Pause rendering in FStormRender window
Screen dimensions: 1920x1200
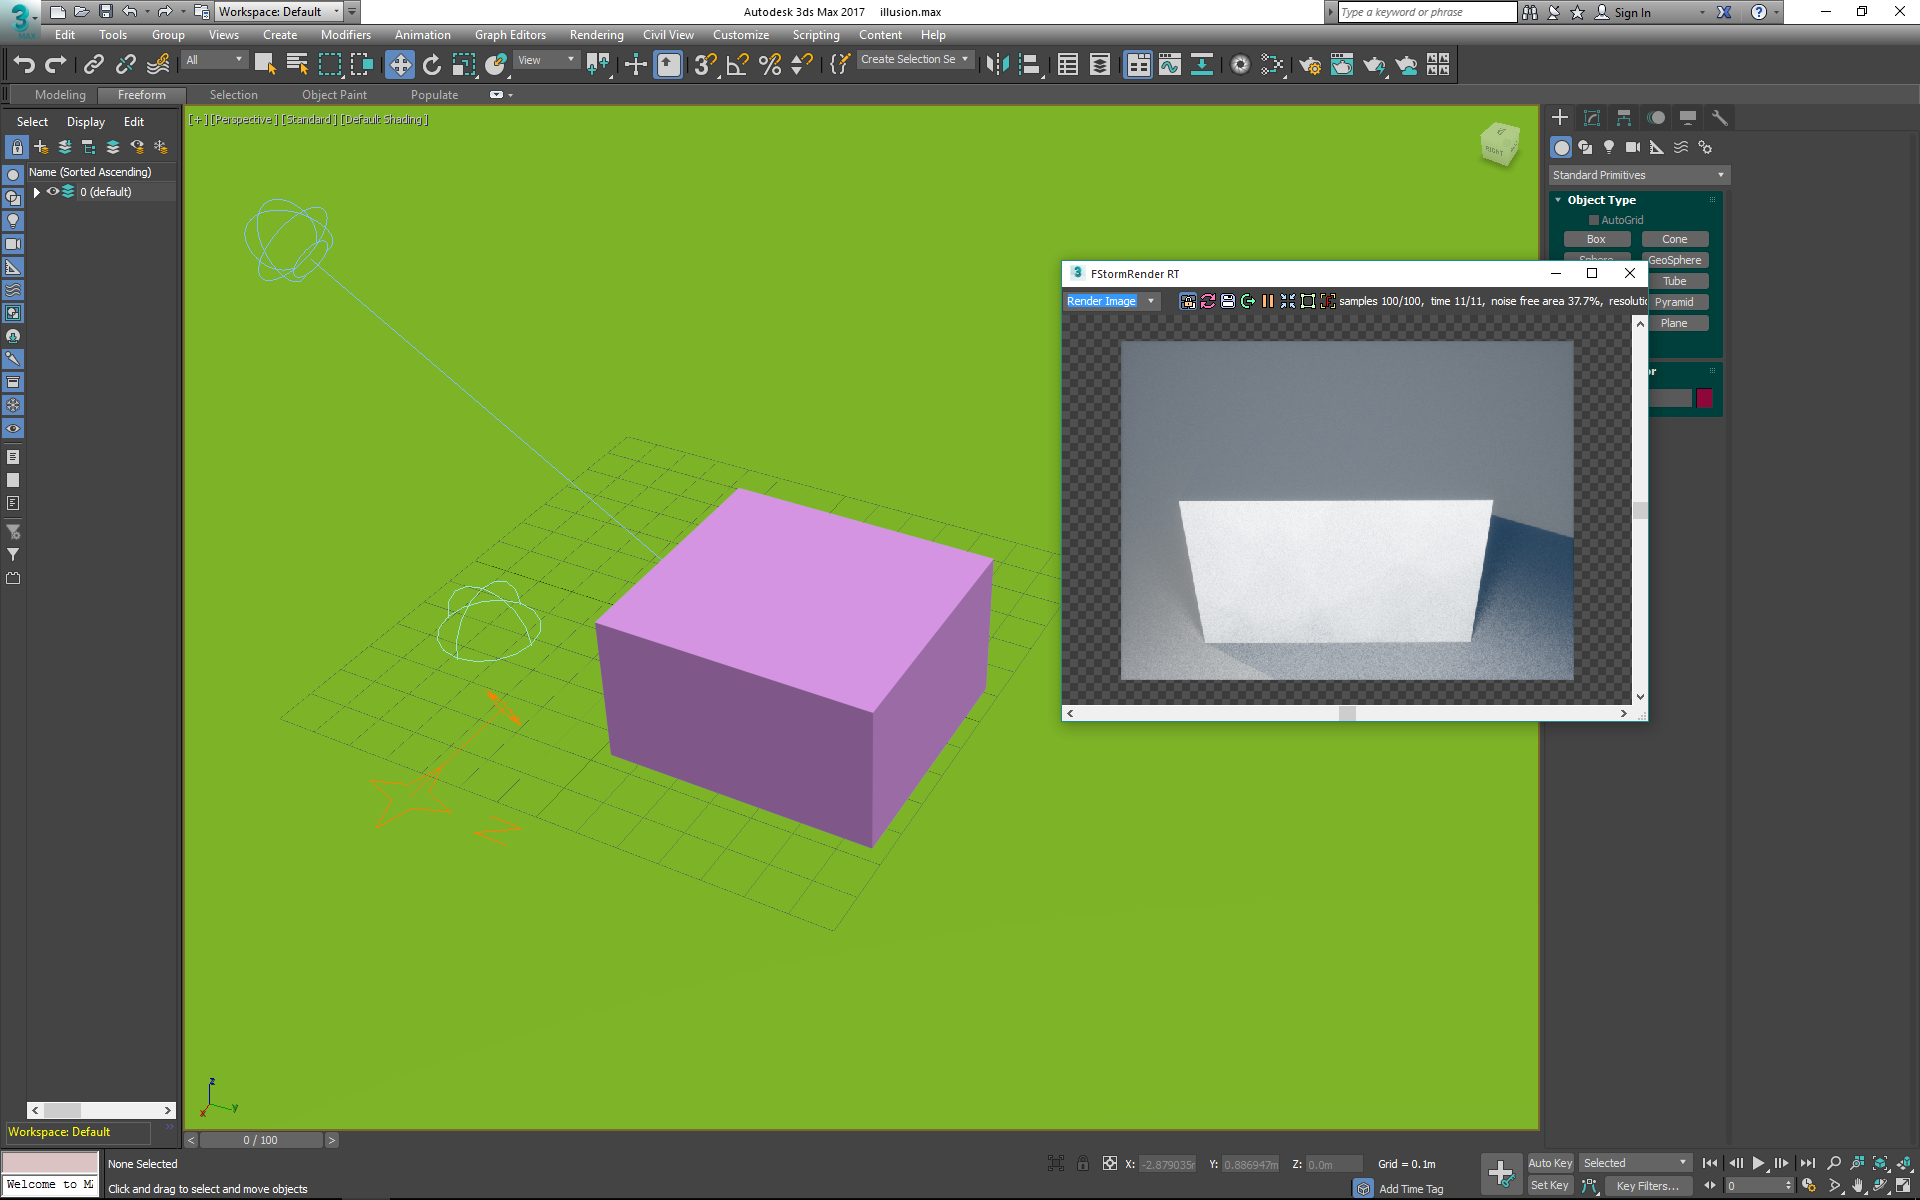[1268, 301]
